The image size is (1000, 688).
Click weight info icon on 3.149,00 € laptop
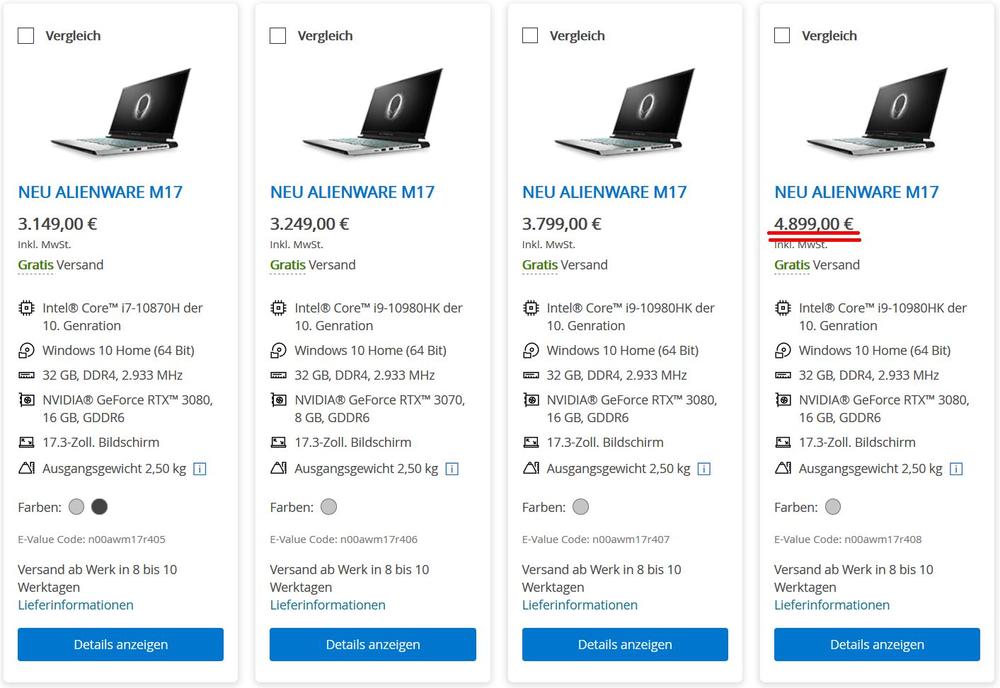coord(199,468)
